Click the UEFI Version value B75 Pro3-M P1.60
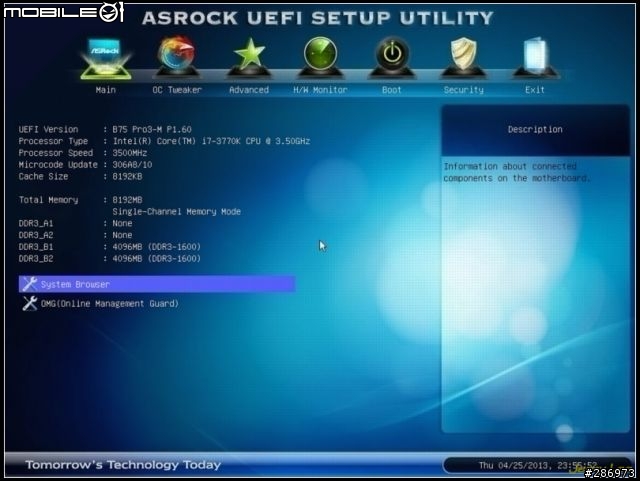 (x=152, y=129)
